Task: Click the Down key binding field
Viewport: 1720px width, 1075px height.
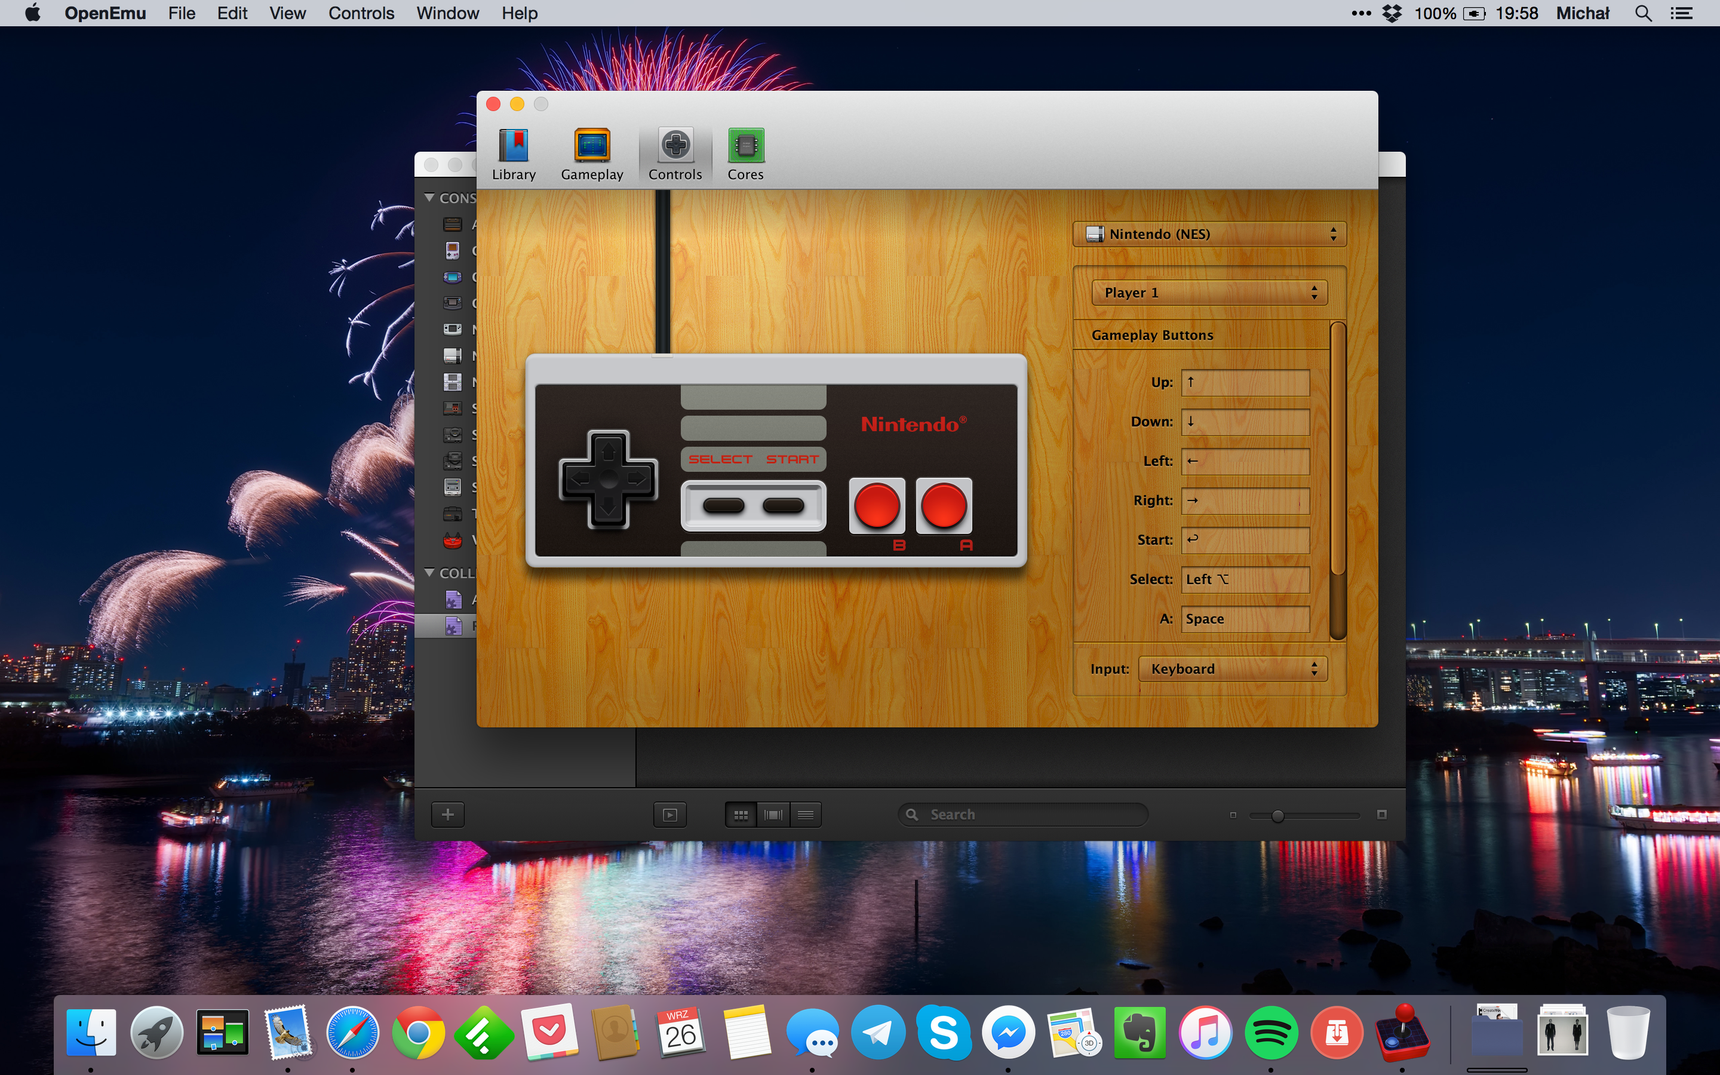Action: (1245, 422)
